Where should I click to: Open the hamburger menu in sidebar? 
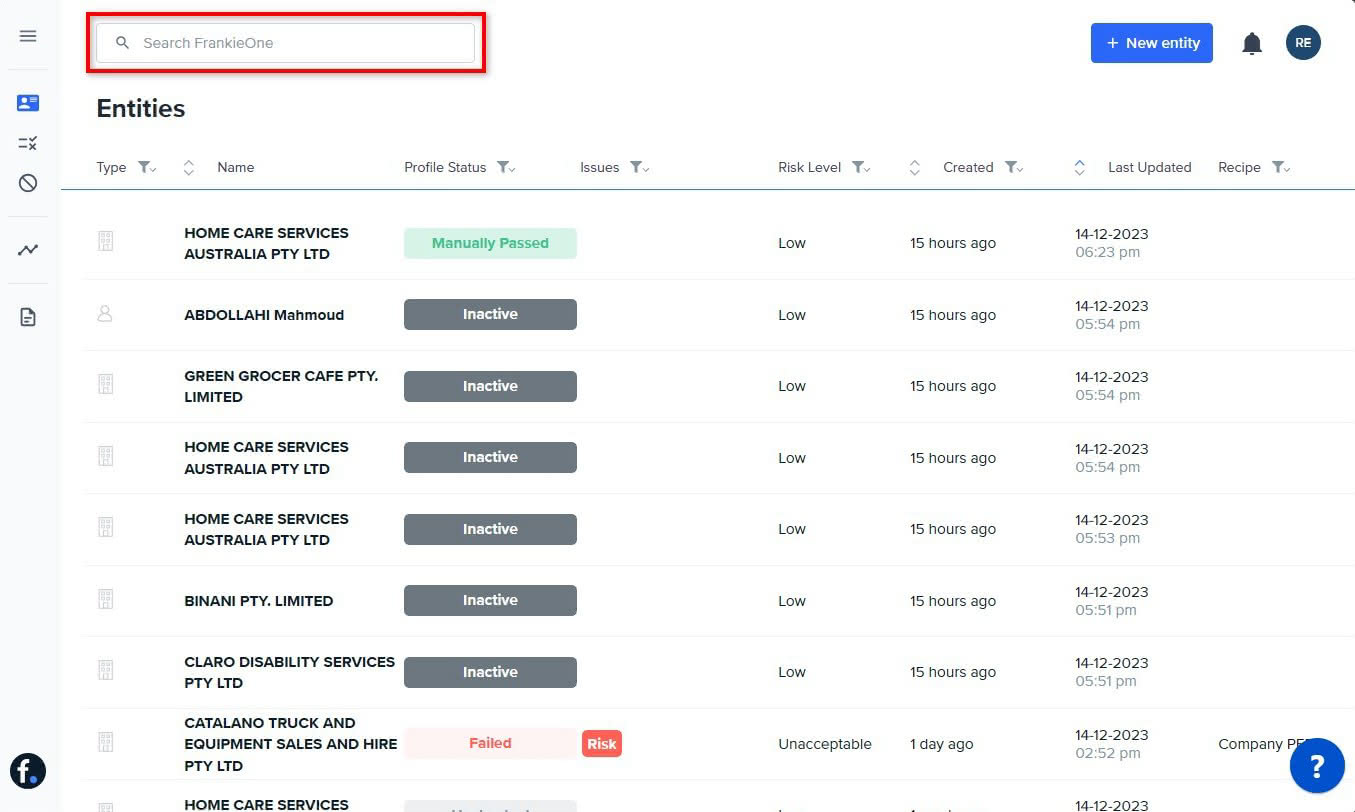point(28,36)
